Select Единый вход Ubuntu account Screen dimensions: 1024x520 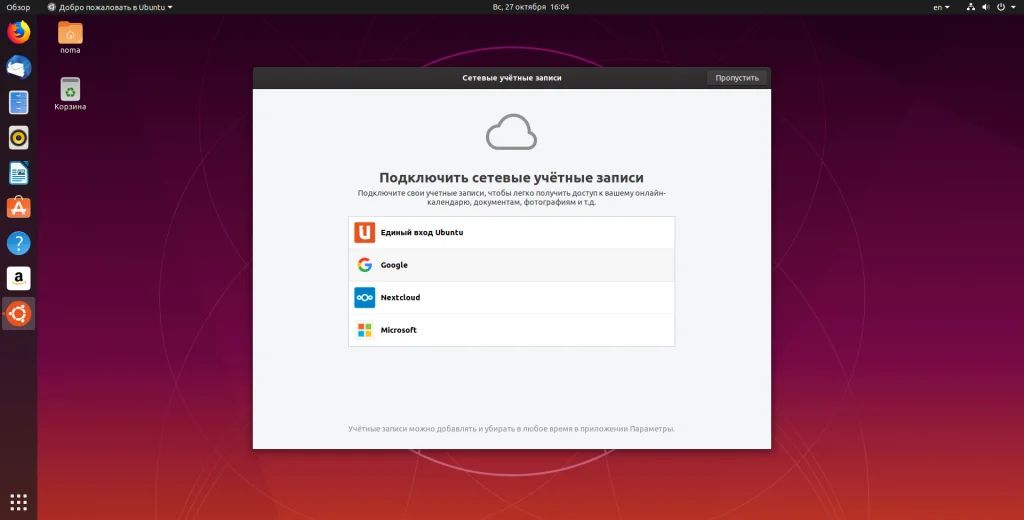point(511,233)
